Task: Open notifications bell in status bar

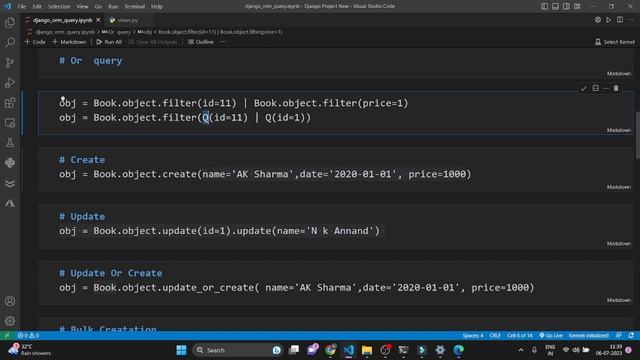Action: tap(631, 336)
